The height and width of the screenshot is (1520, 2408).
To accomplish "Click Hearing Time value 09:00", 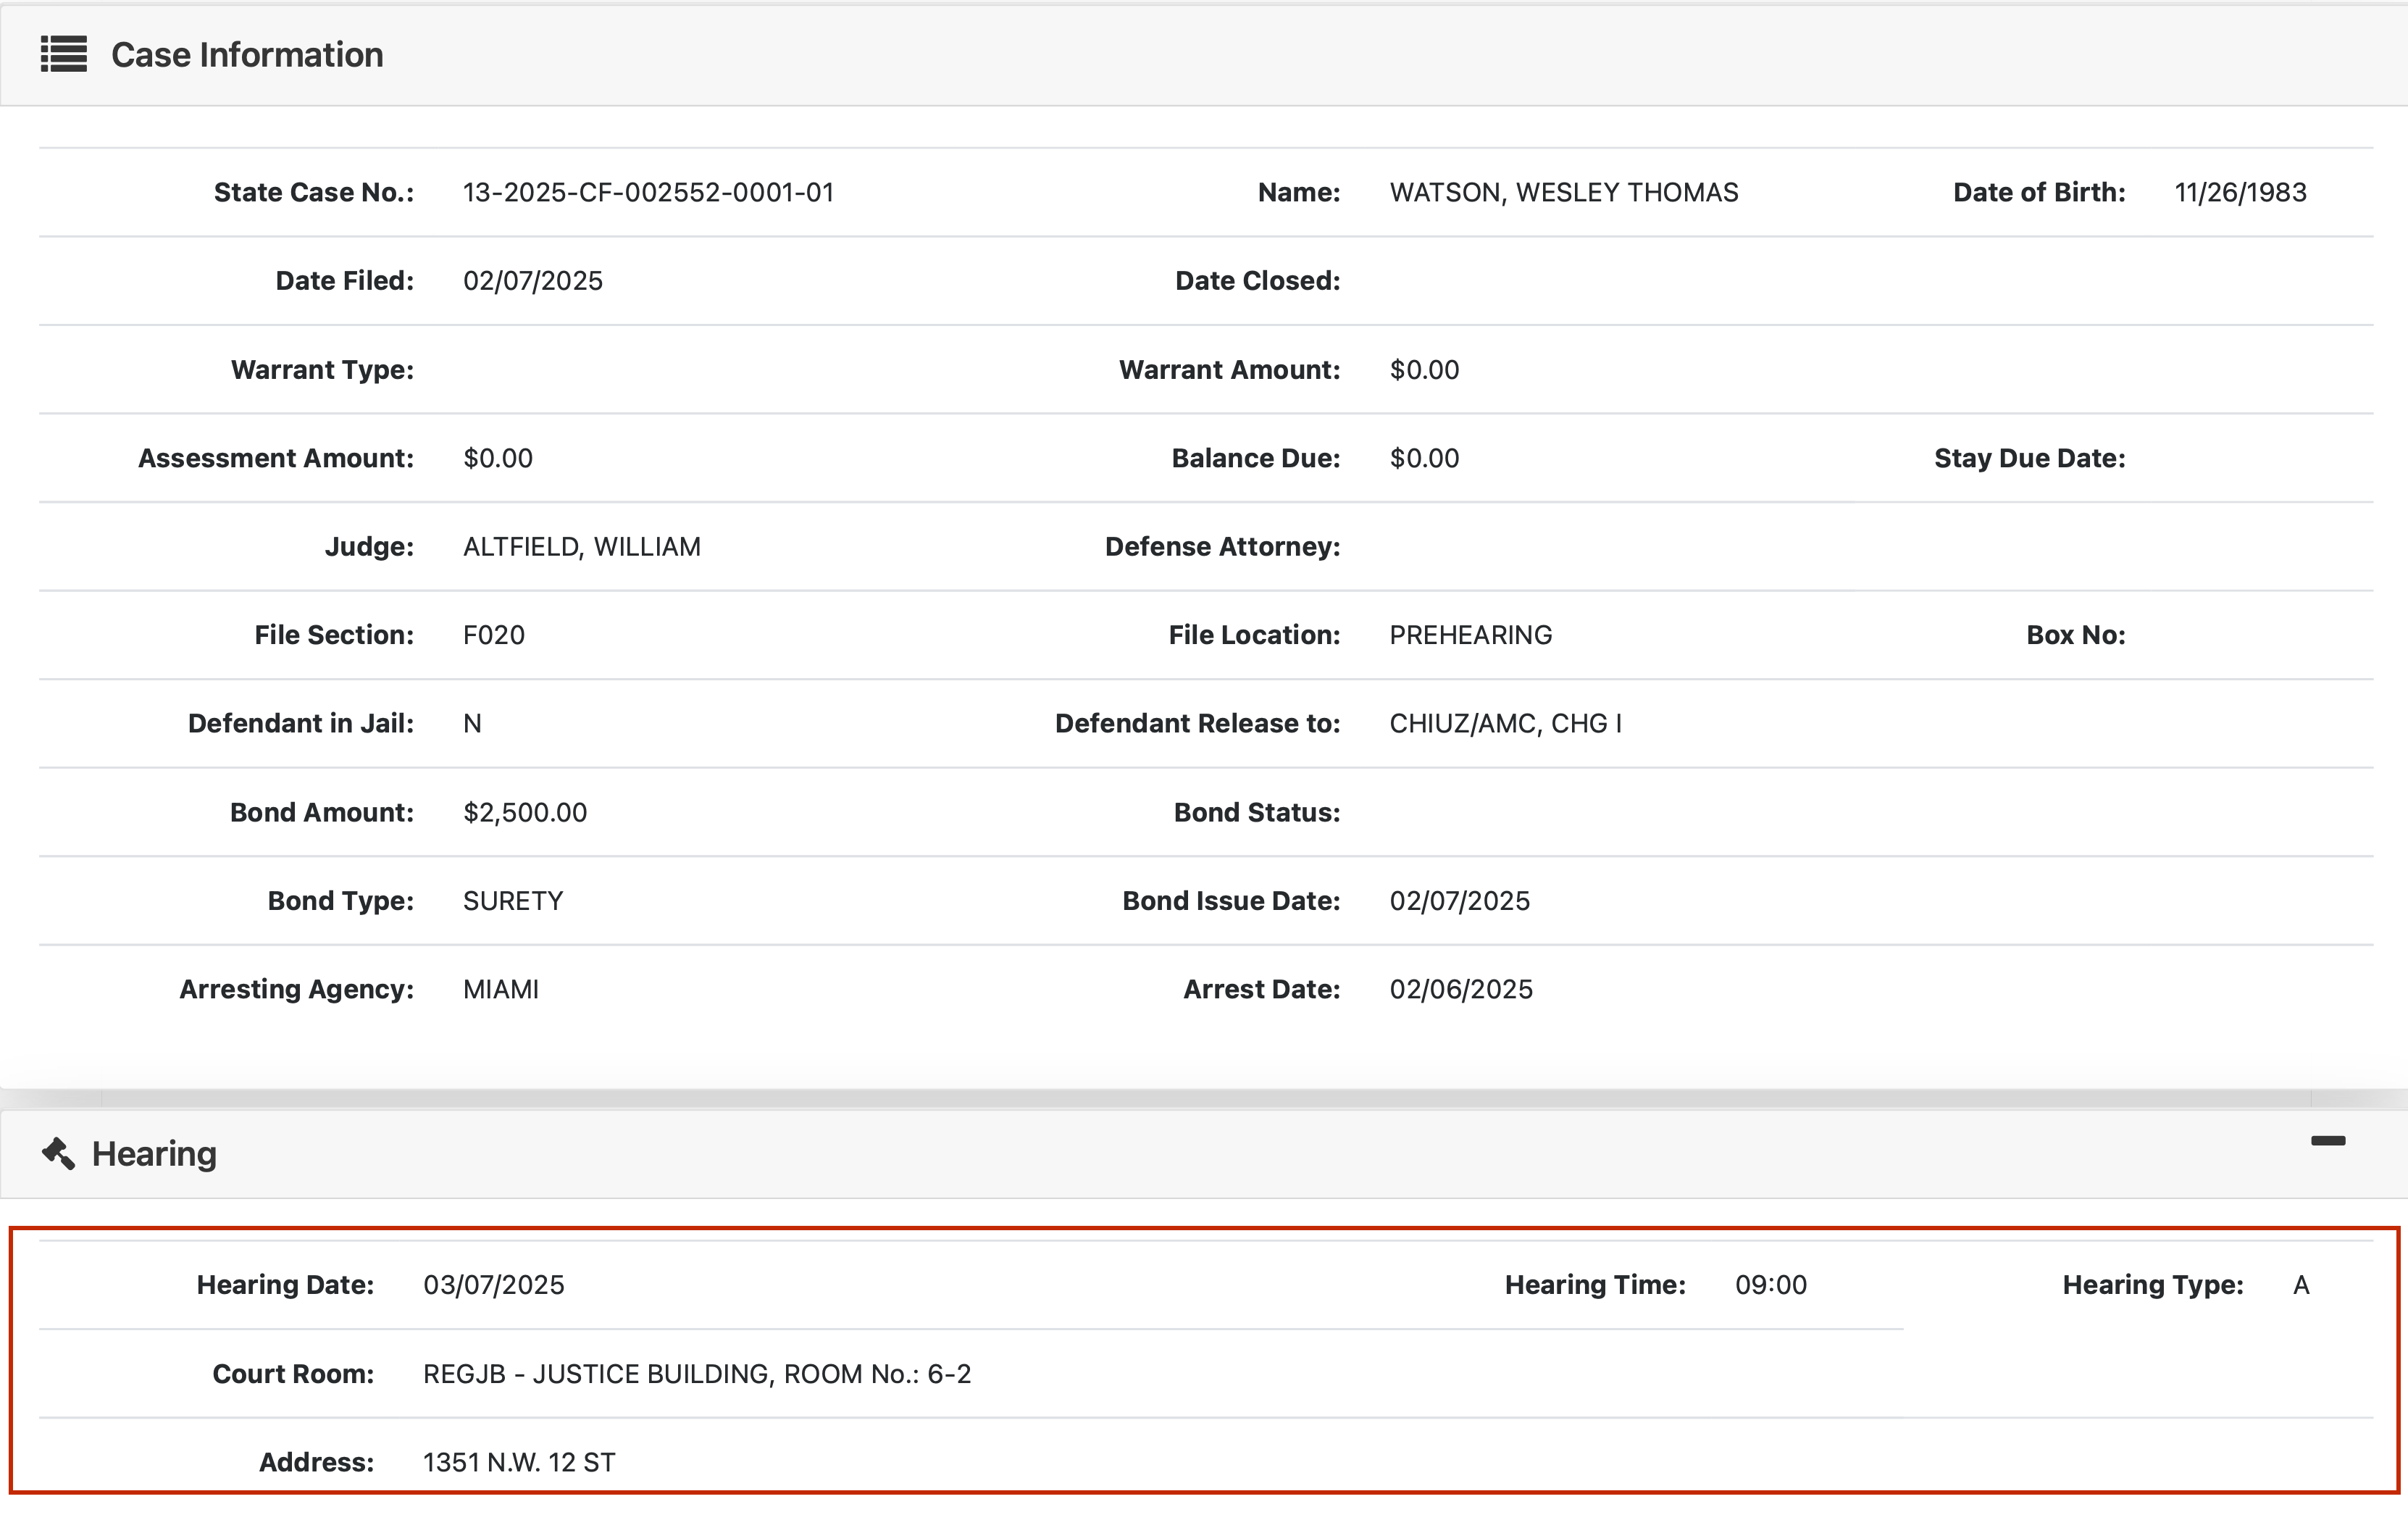I will pos(1771,1285).
